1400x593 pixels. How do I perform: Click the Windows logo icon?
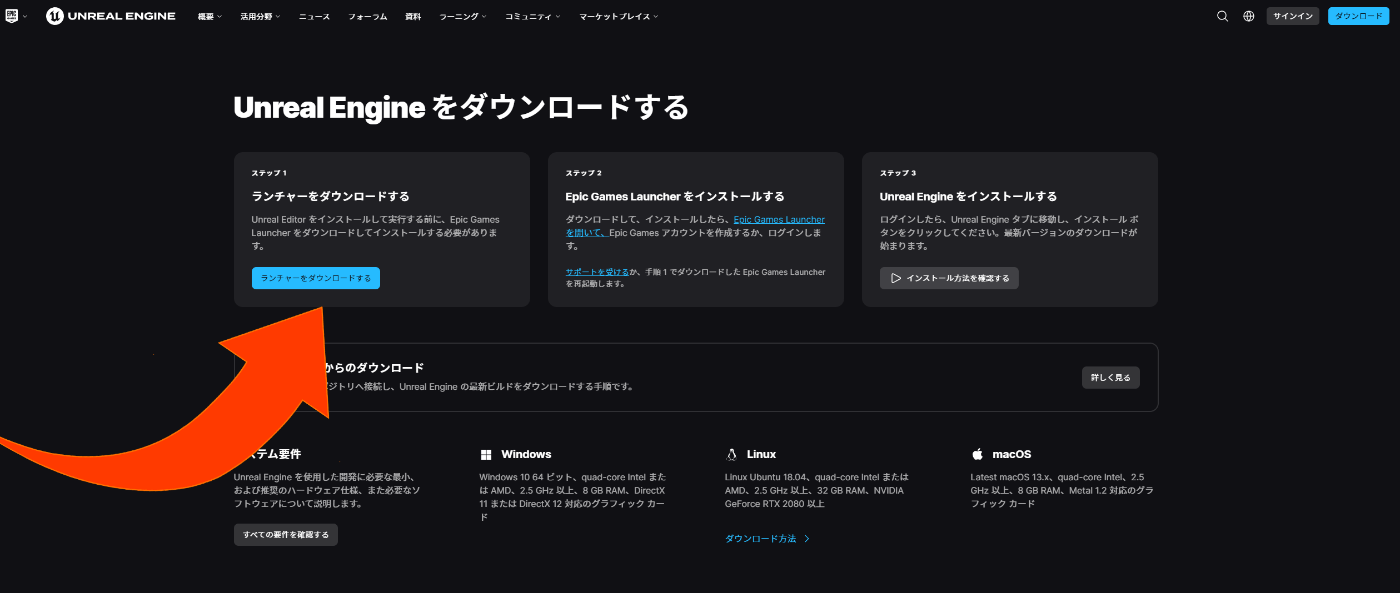point(486,454)
